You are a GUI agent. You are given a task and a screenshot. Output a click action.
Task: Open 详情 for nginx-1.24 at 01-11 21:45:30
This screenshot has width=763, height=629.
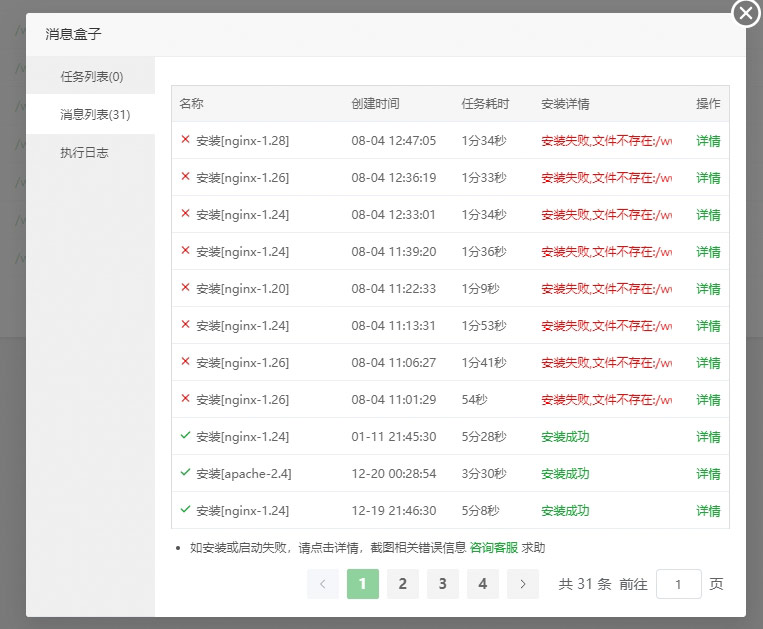pos(708,437)
